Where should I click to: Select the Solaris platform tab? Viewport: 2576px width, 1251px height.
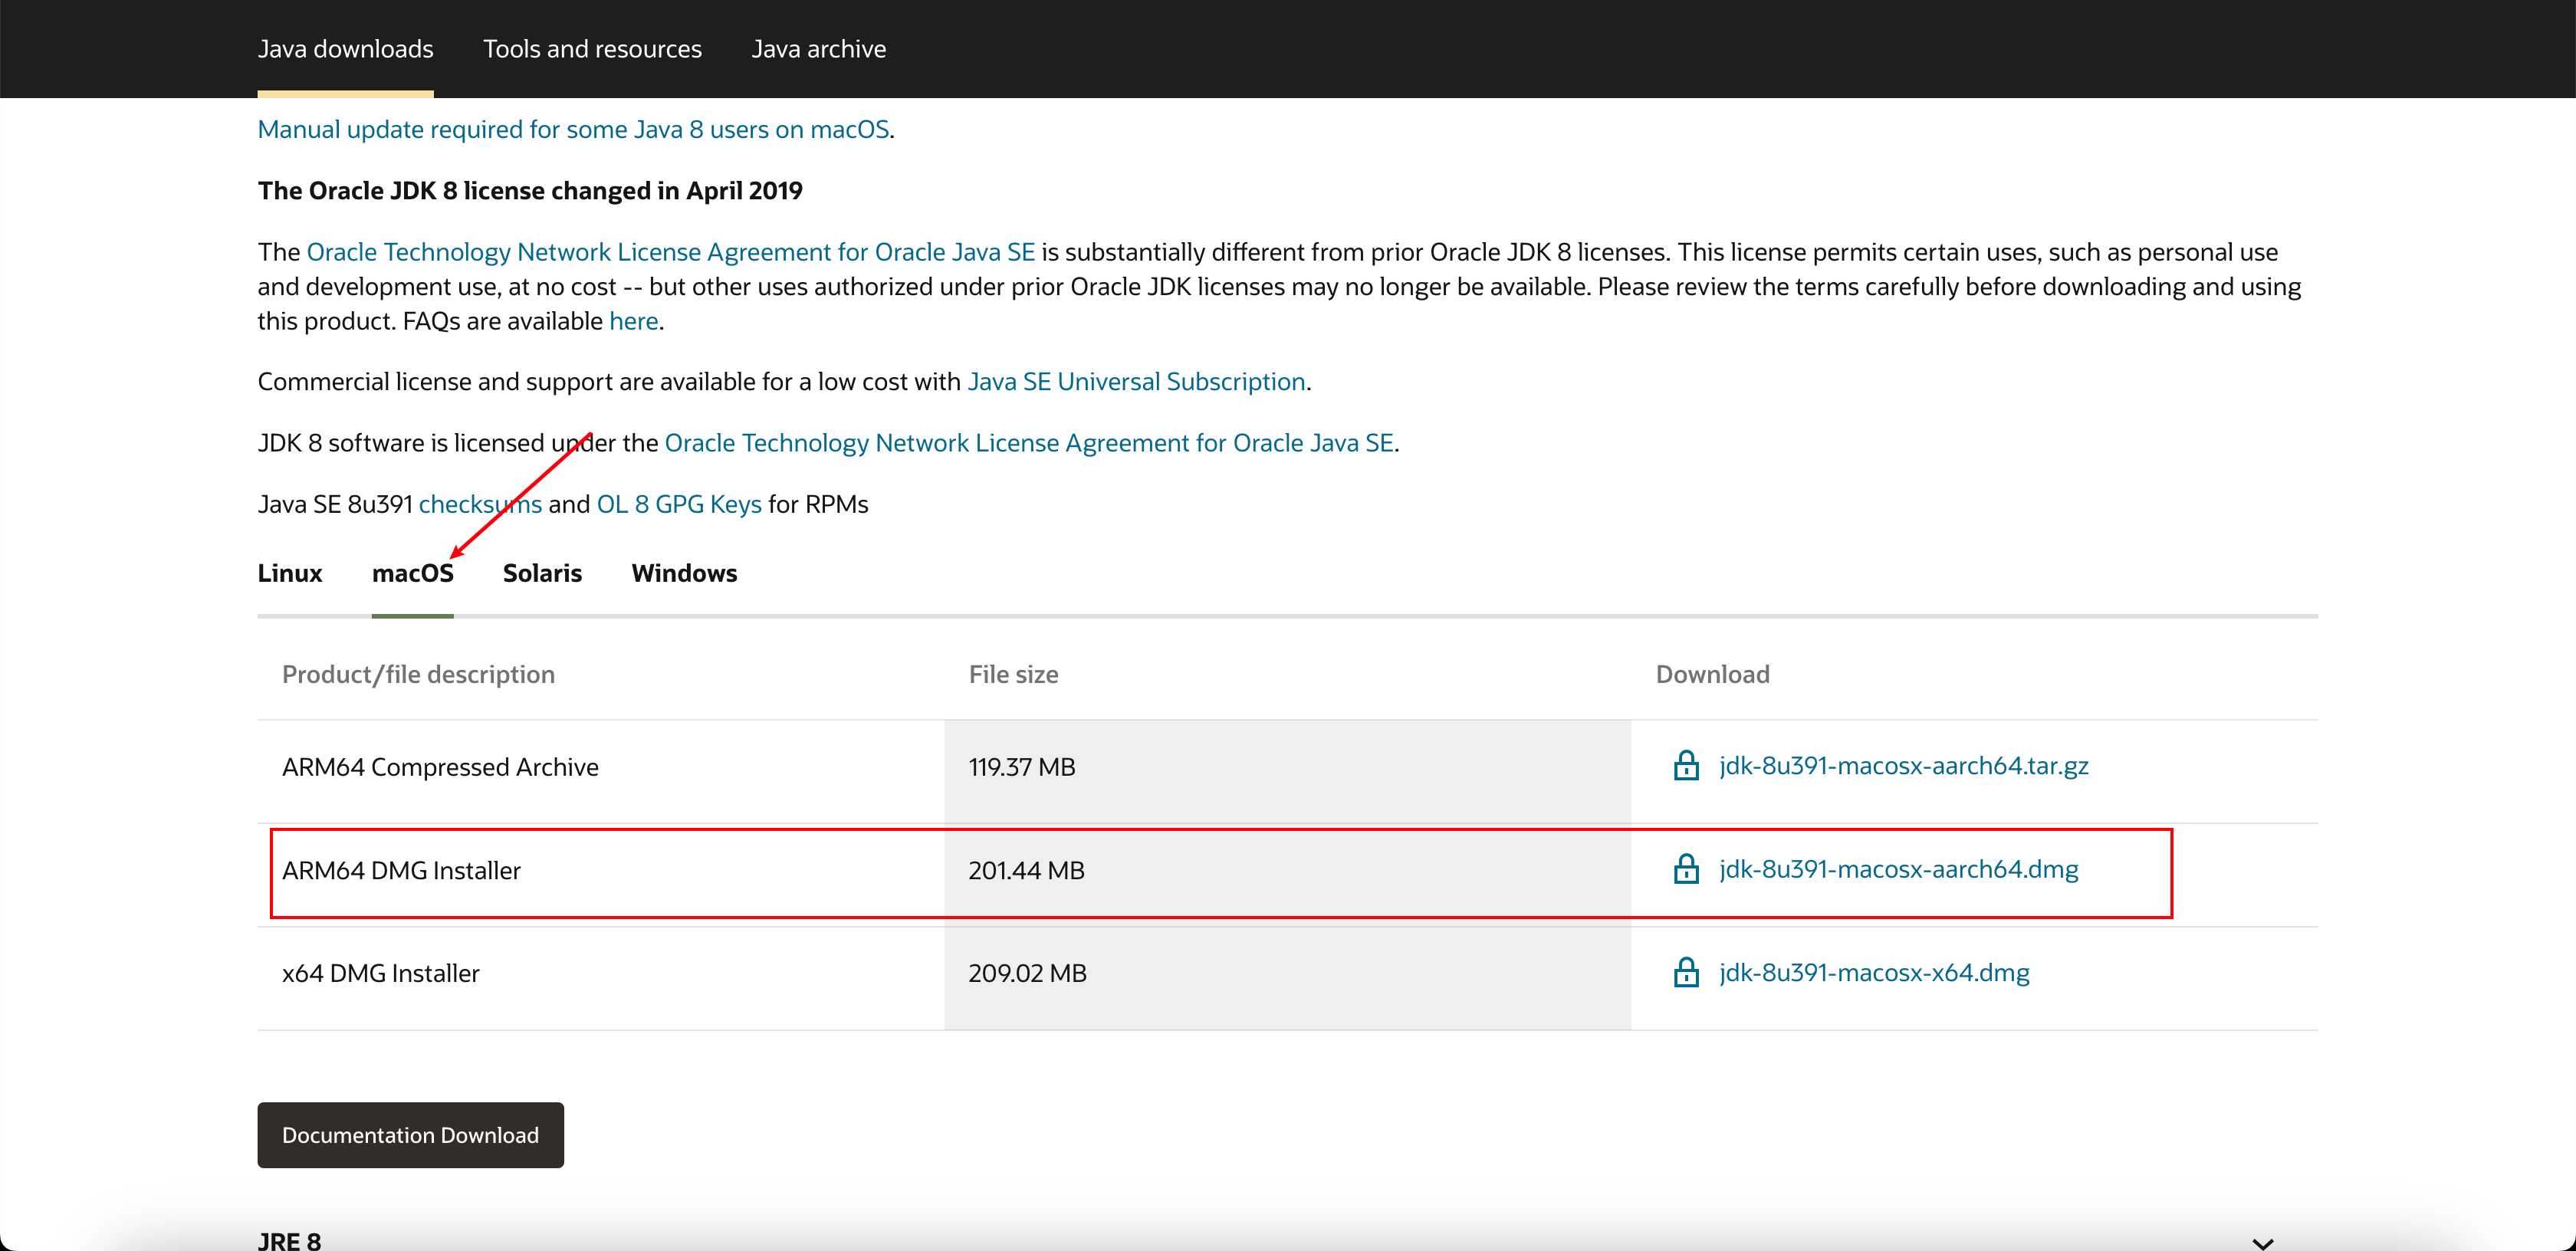542,573
